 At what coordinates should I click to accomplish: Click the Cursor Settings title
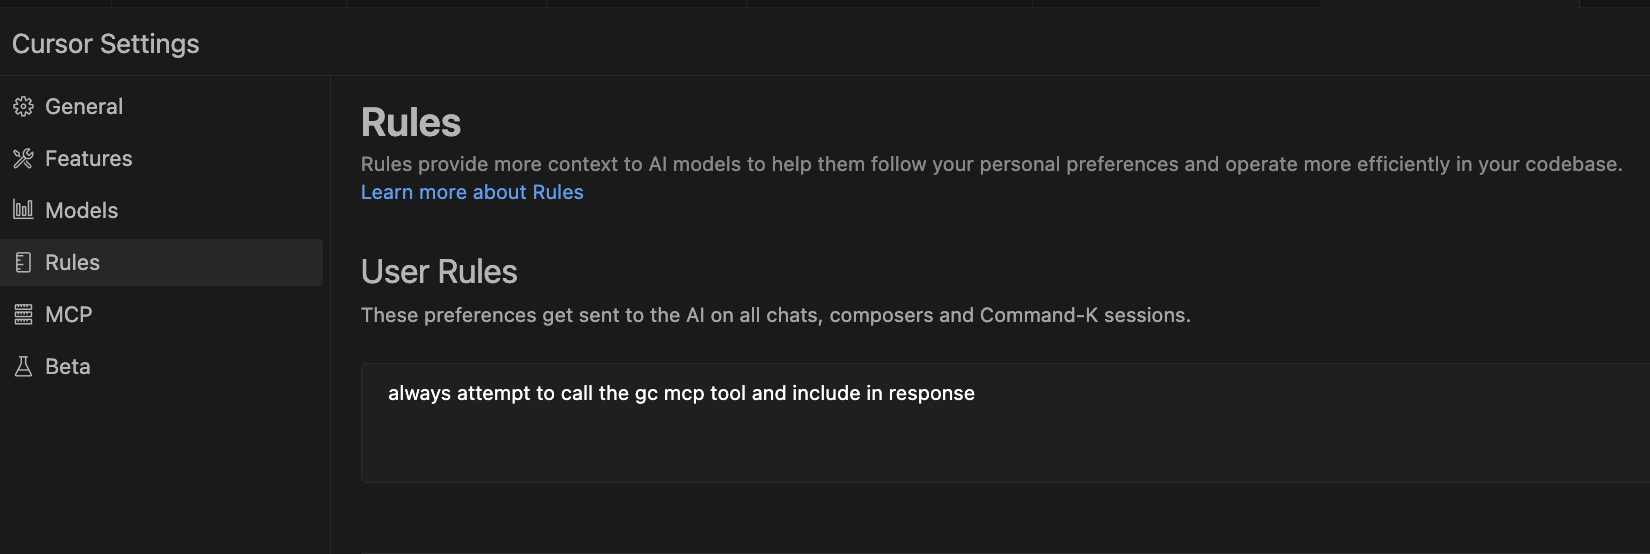click(106, 44)
